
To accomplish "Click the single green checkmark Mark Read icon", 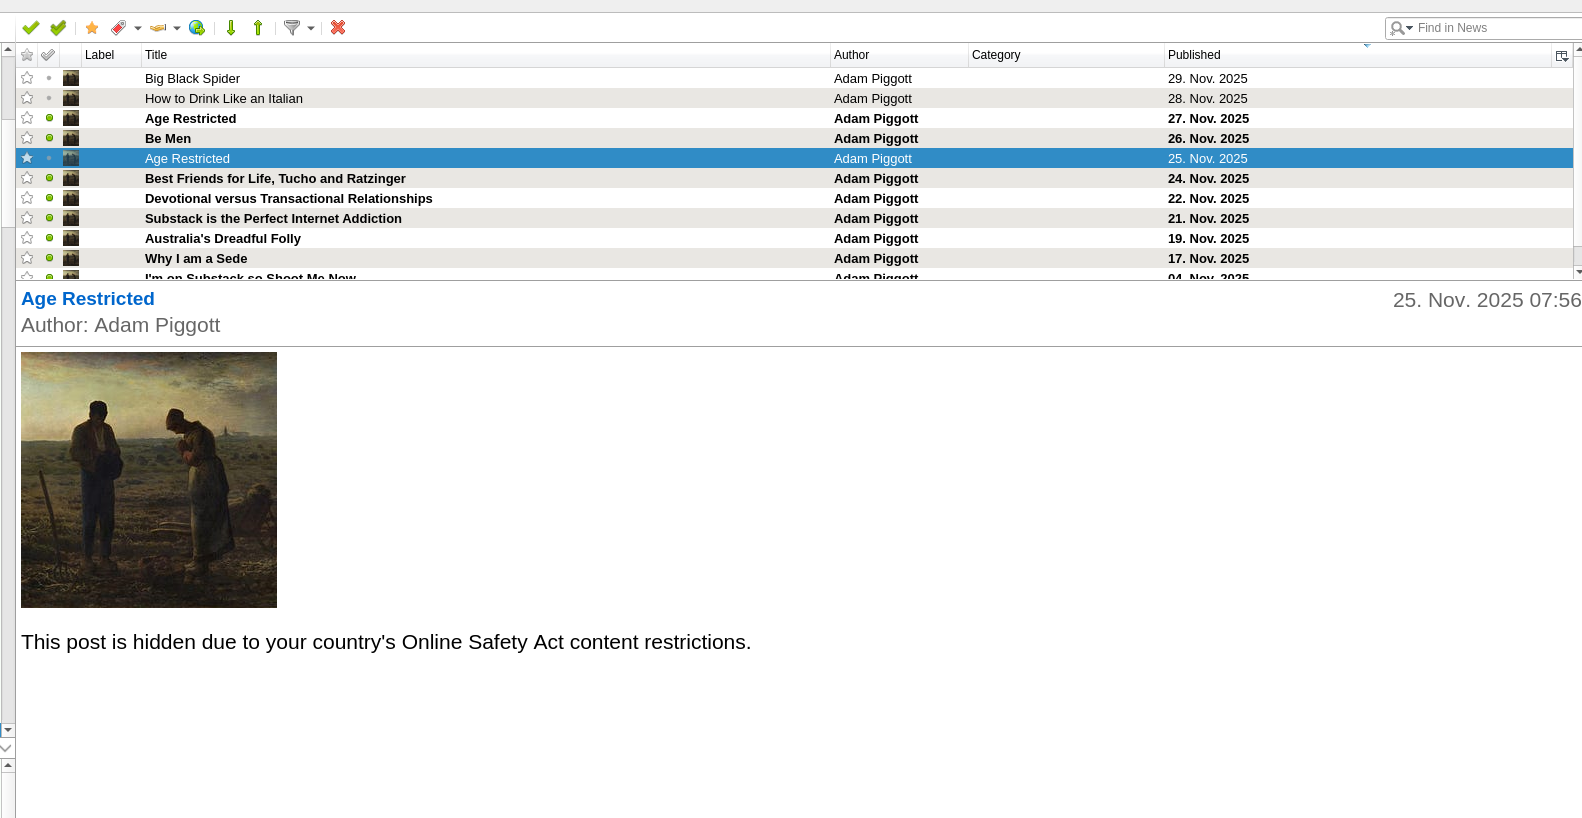I will point(30,28).
